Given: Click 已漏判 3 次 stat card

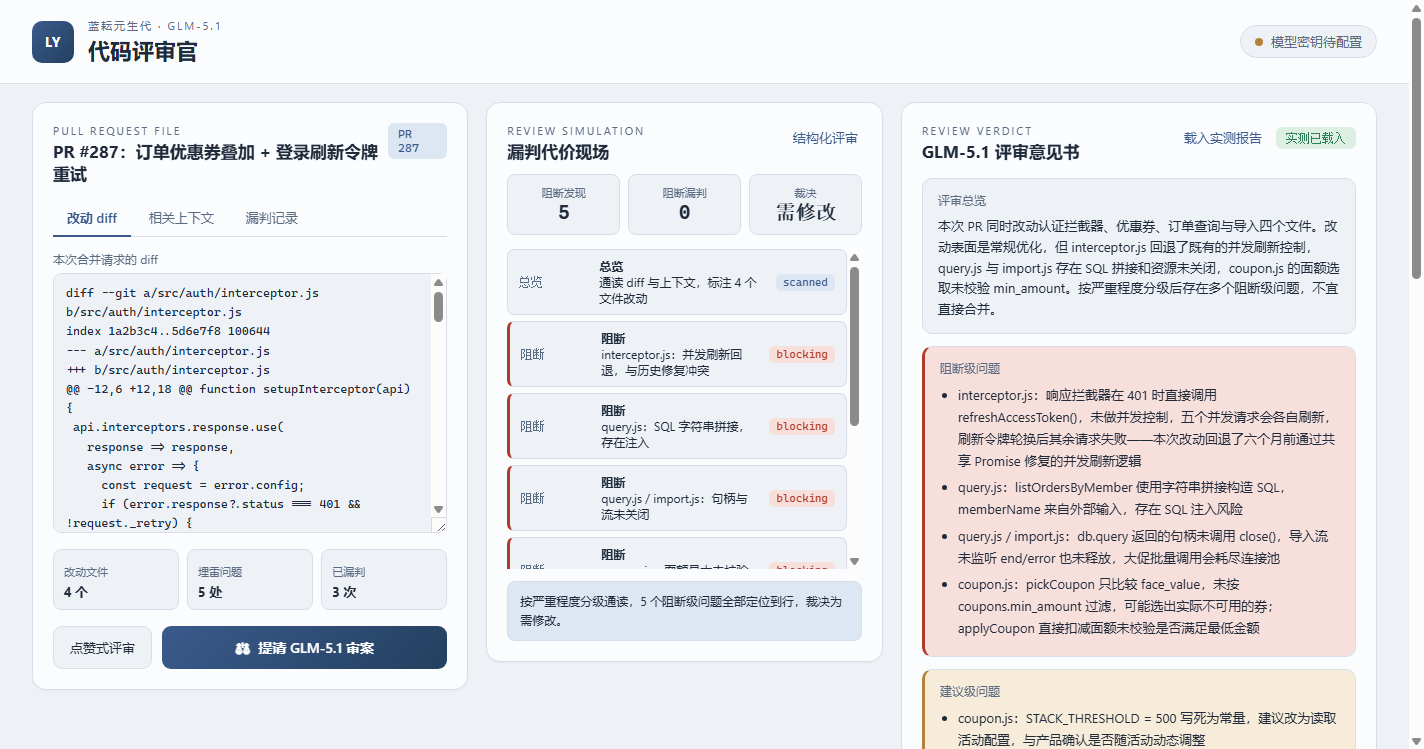Looking at the screenshot, I should 384,580.
